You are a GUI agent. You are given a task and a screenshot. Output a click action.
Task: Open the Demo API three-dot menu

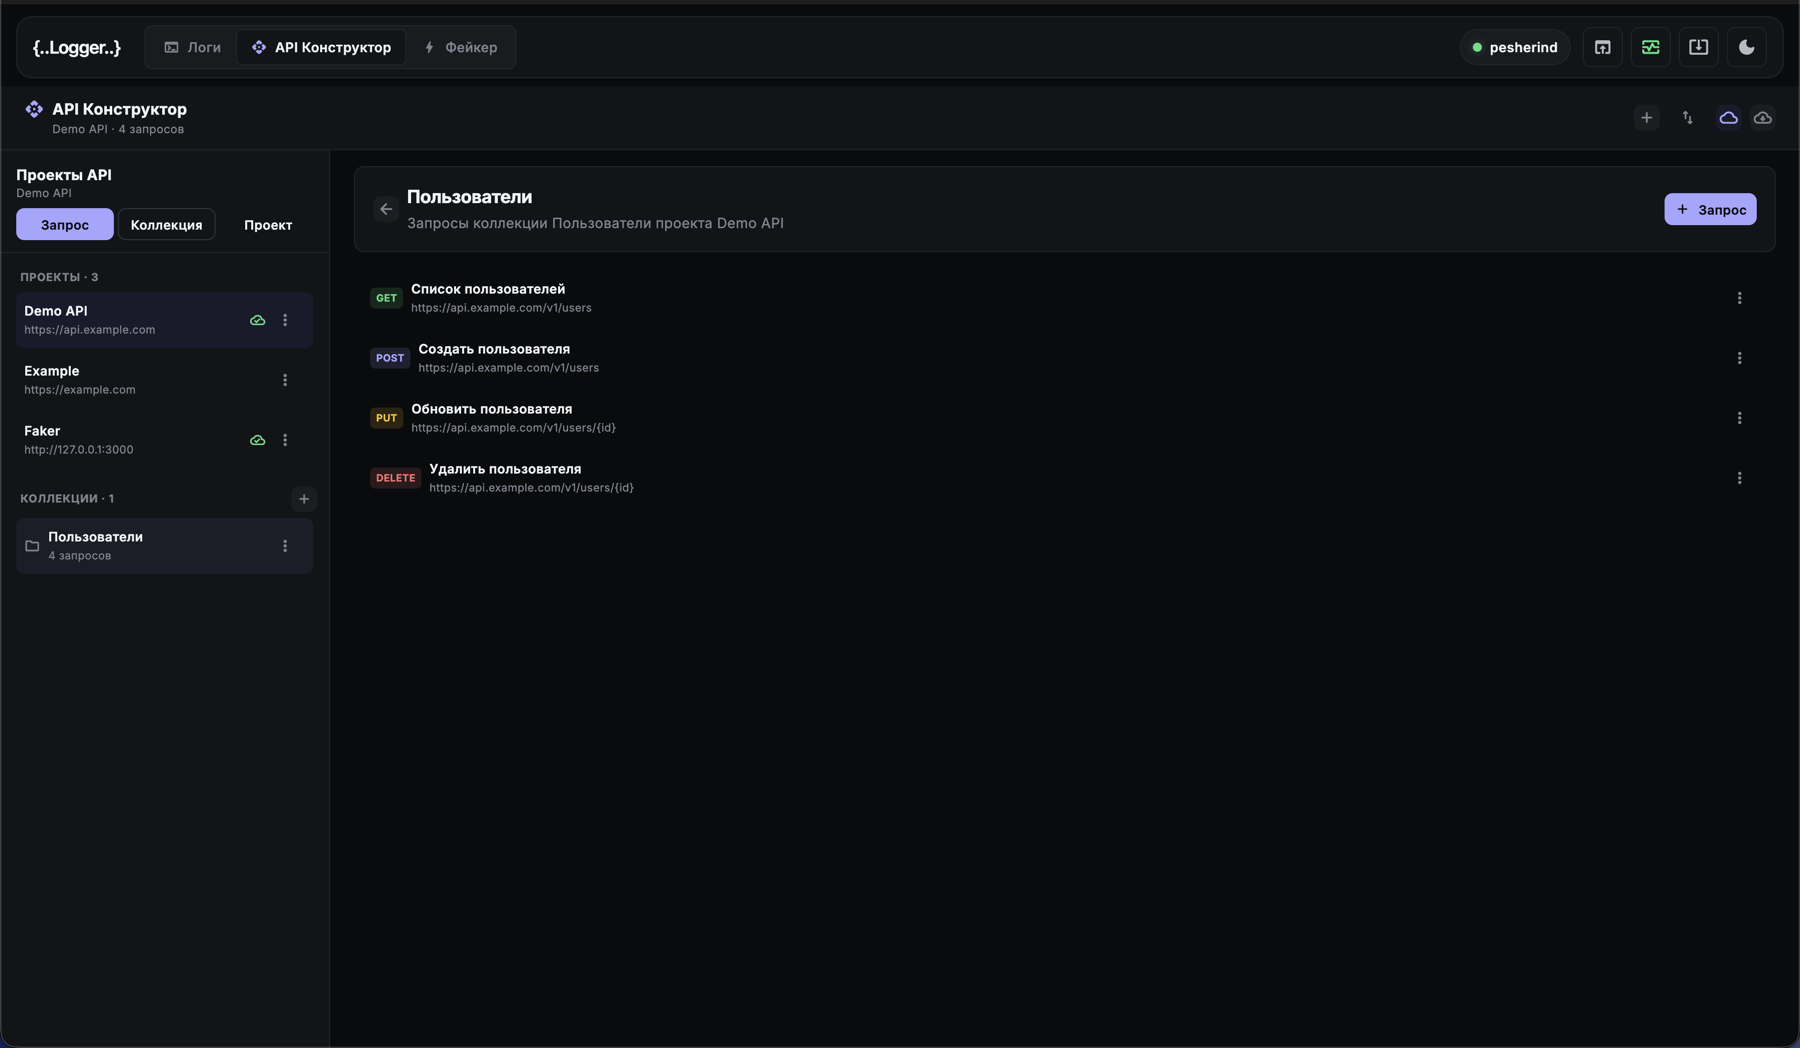(285, 320)
